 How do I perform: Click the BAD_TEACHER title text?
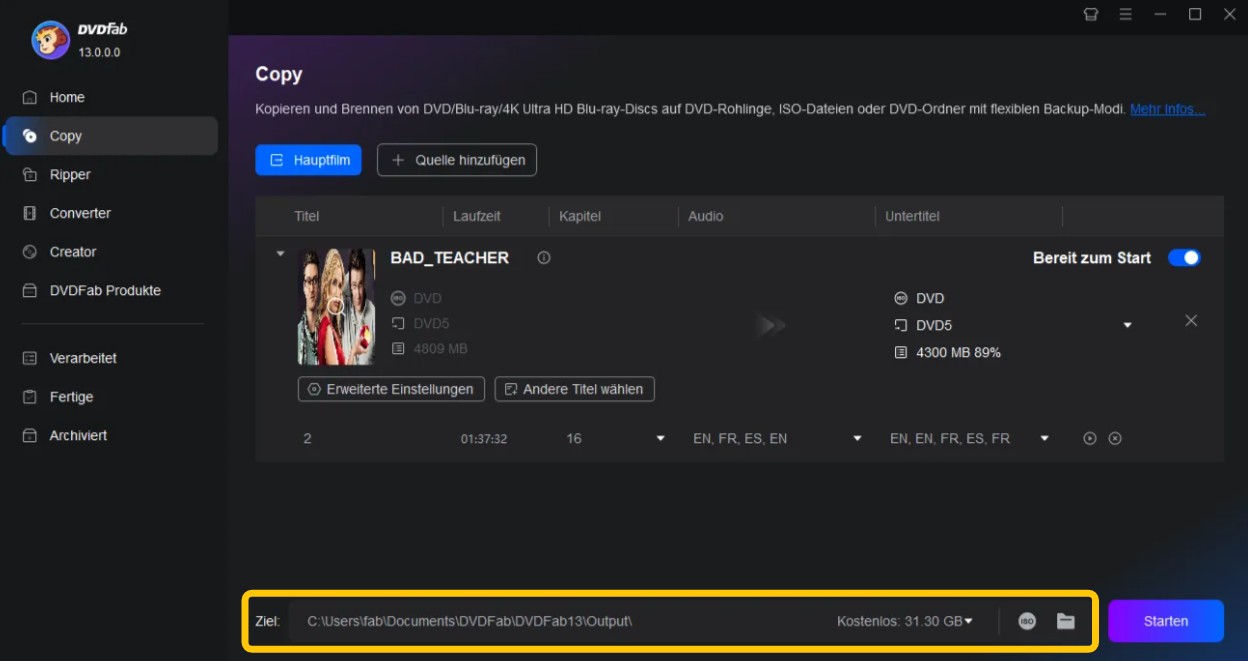449,258
